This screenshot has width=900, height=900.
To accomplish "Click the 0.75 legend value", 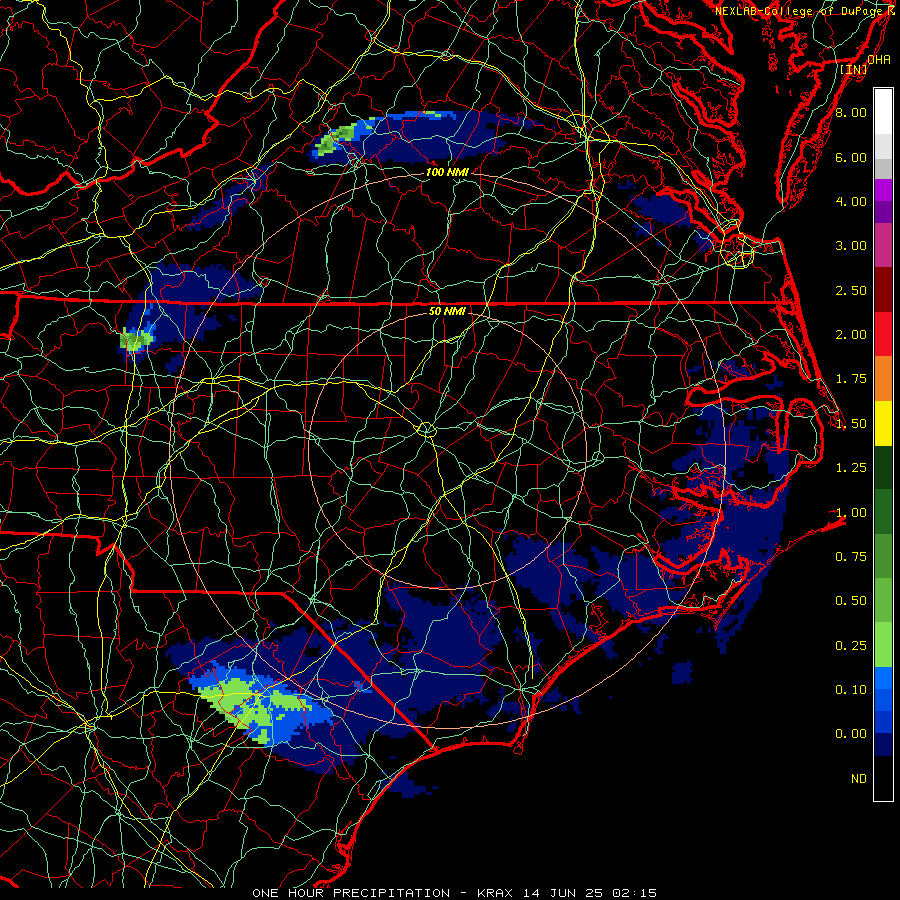I will coord(851,556).
